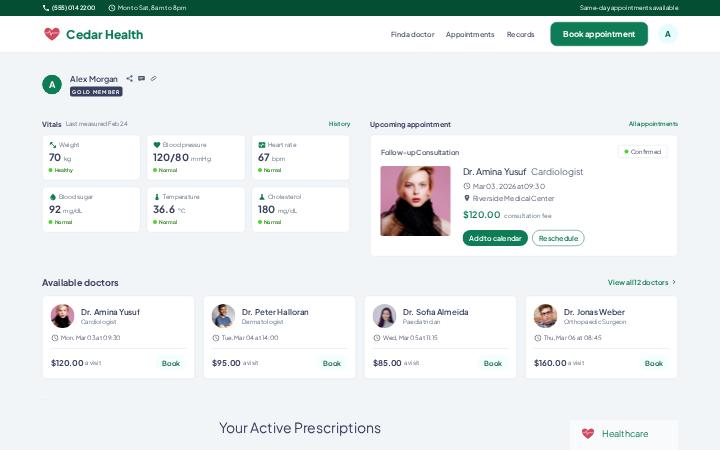Image resolution: width=720 pixels, height=450 pixels.
Task: Open the All appointments link
Action: [653, 124]
